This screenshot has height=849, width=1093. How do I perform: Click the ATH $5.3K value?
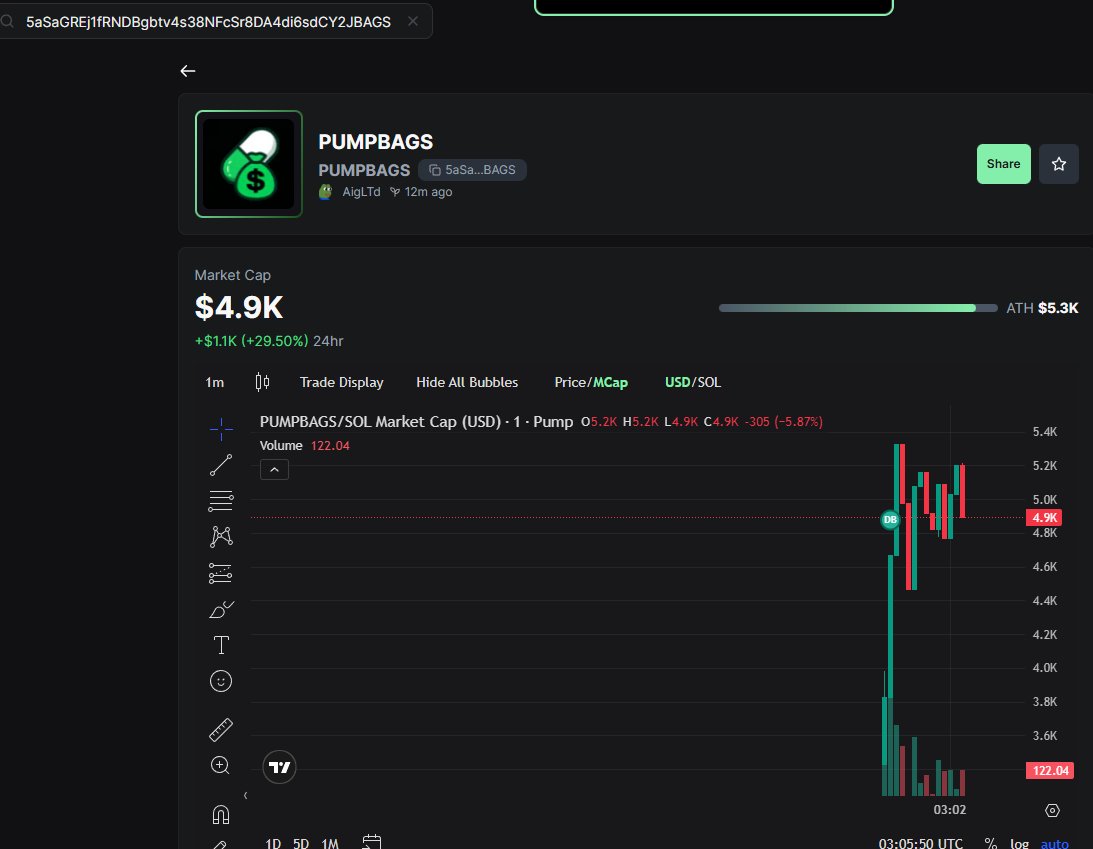[1042, 308]
